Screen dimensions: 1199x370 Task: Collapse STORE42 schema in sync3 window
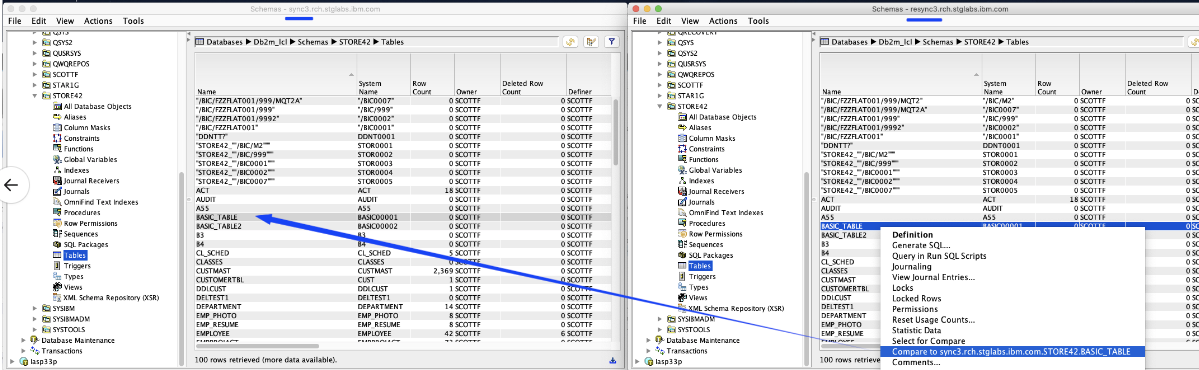coord(34,96)
